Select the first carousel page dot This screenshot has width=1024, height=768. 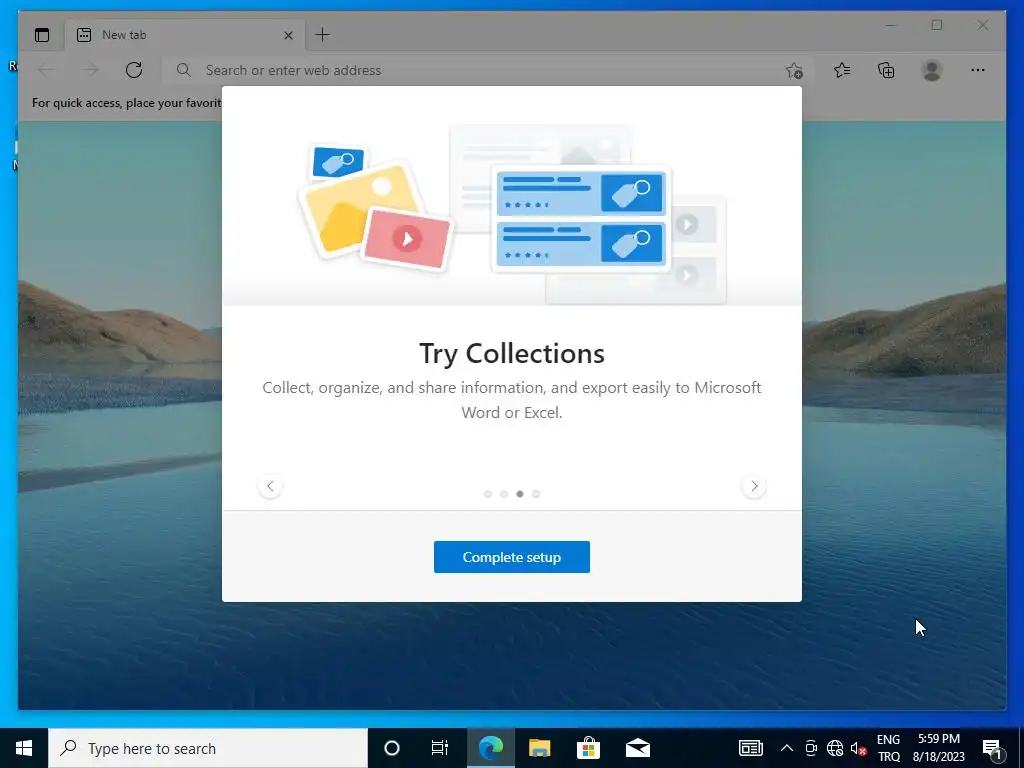(x=488, y=494)
